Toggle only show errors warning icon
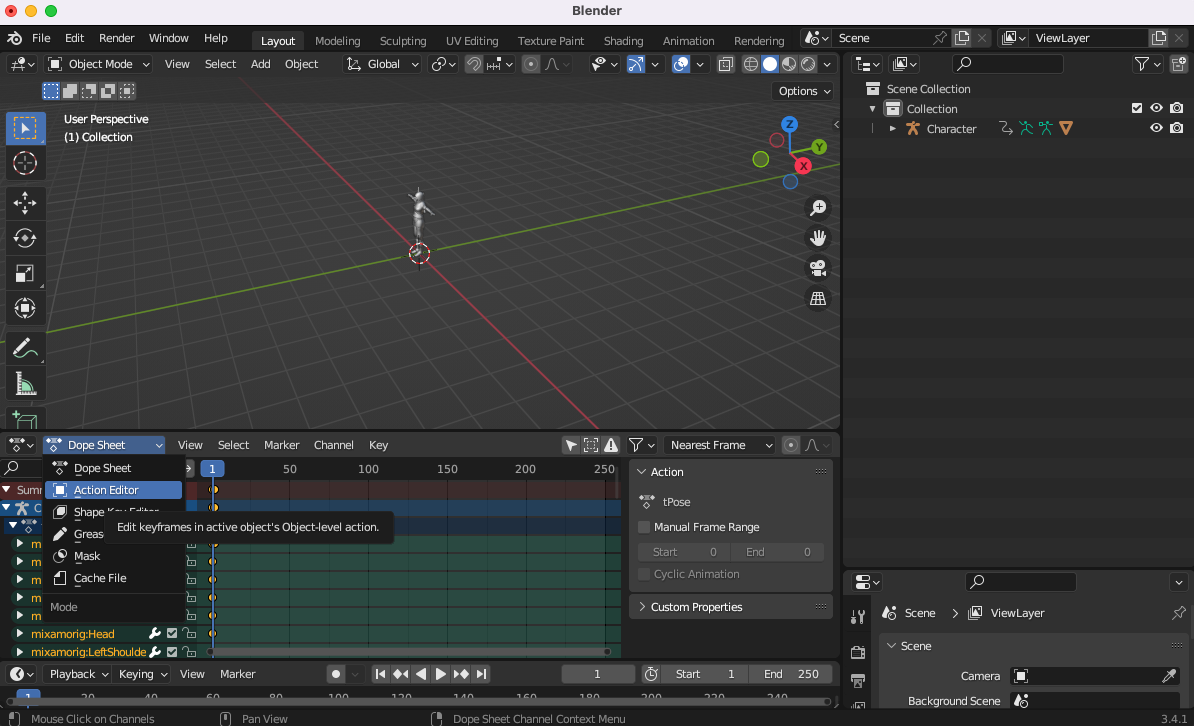This screenshot has height=726, width=1194. coord(611,445)
